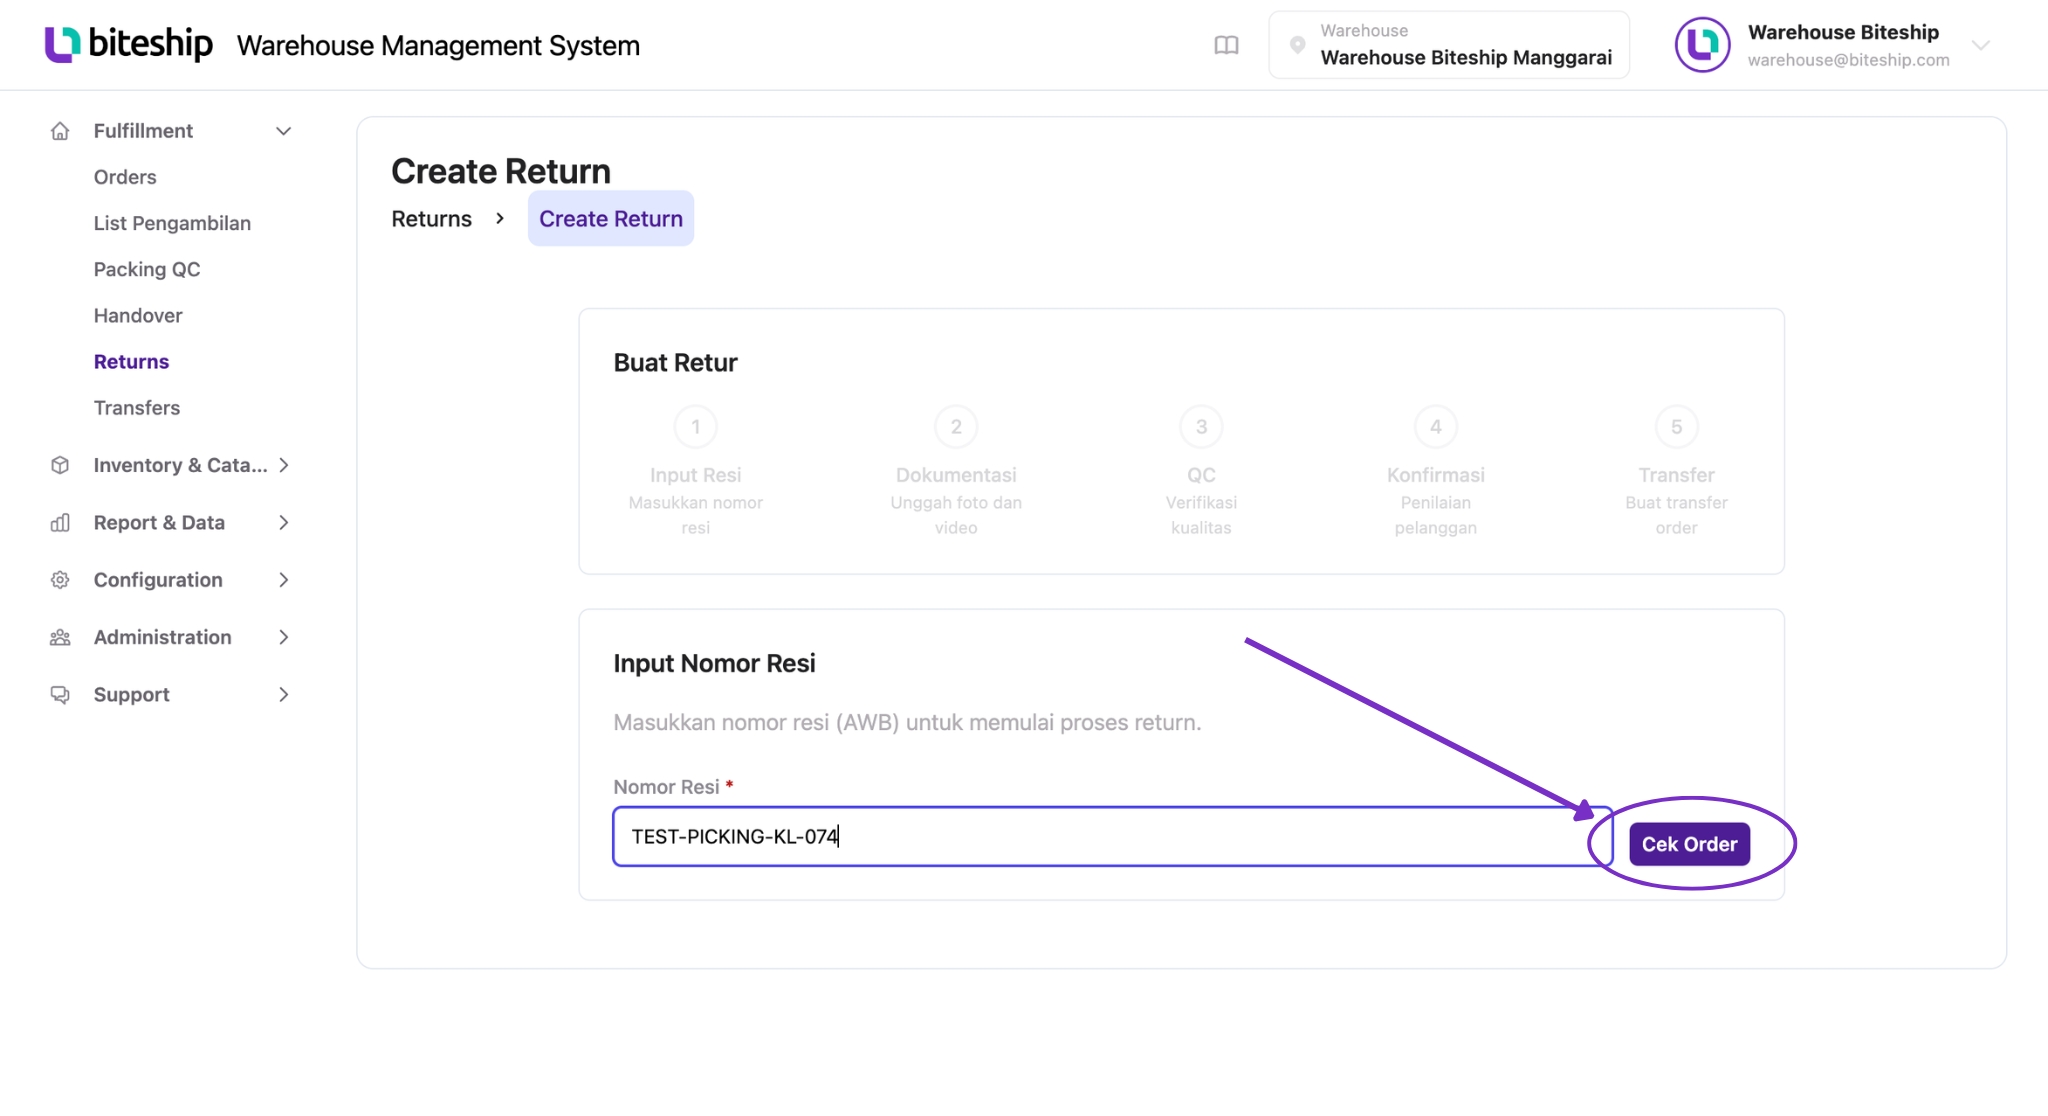The image size is (2048, 1116).
Task: Click step 5 Transfer circle
Action: point(1677,427)
